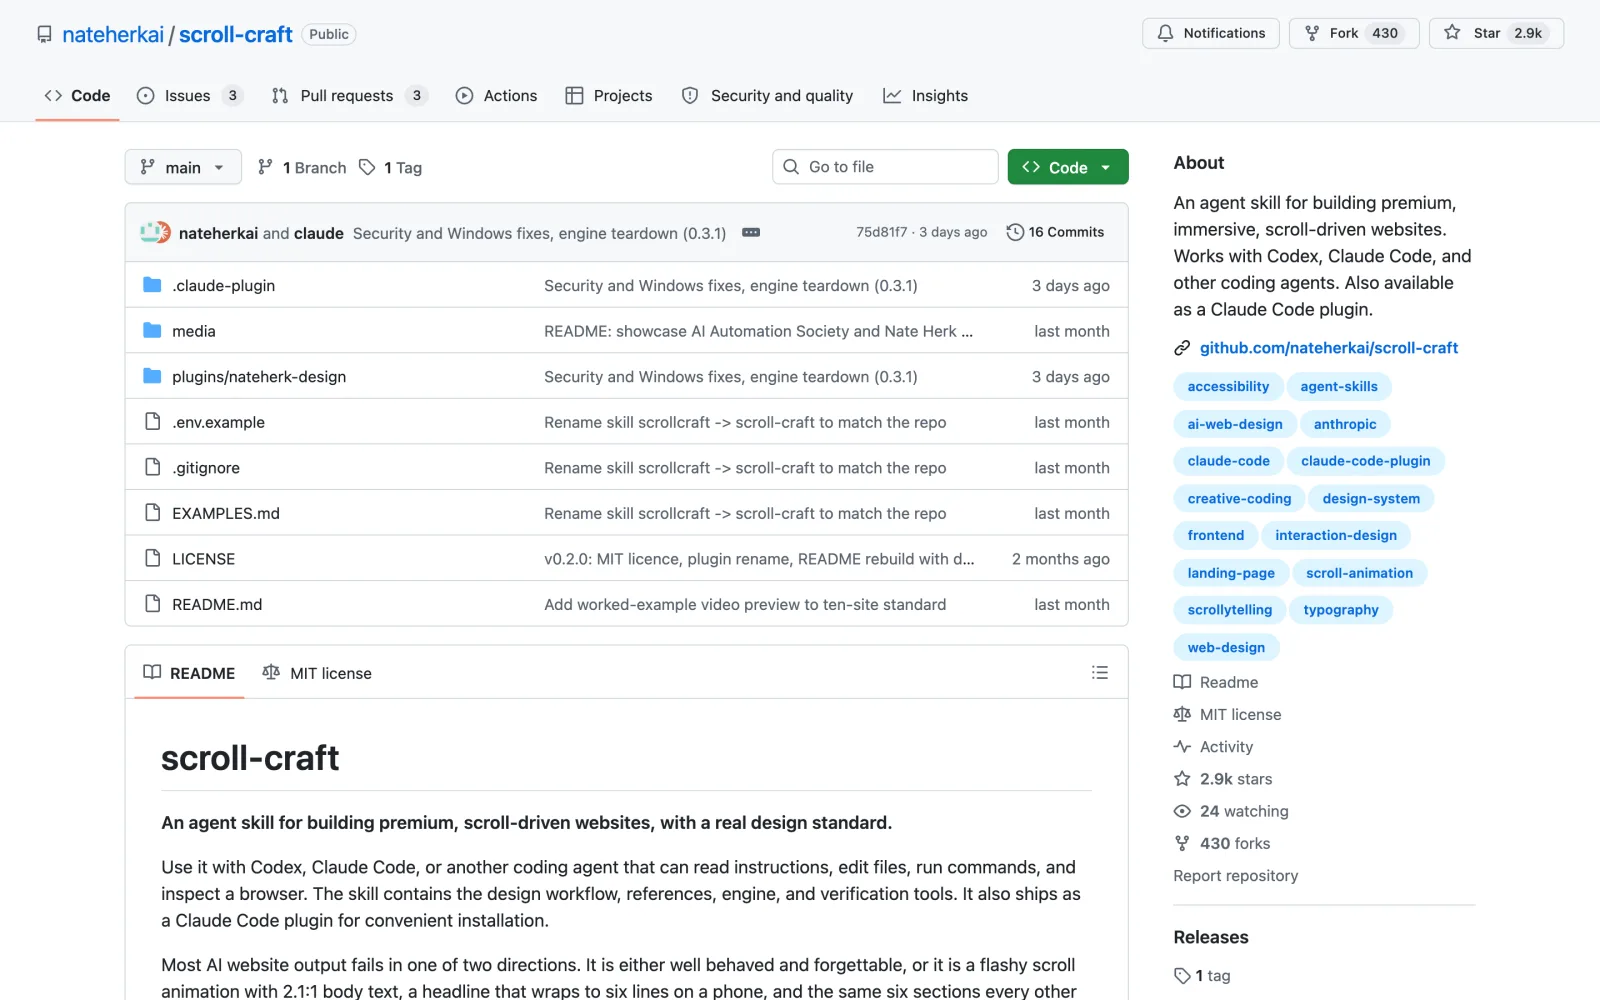Click the Activity pulse icon

pos(1182,747)
